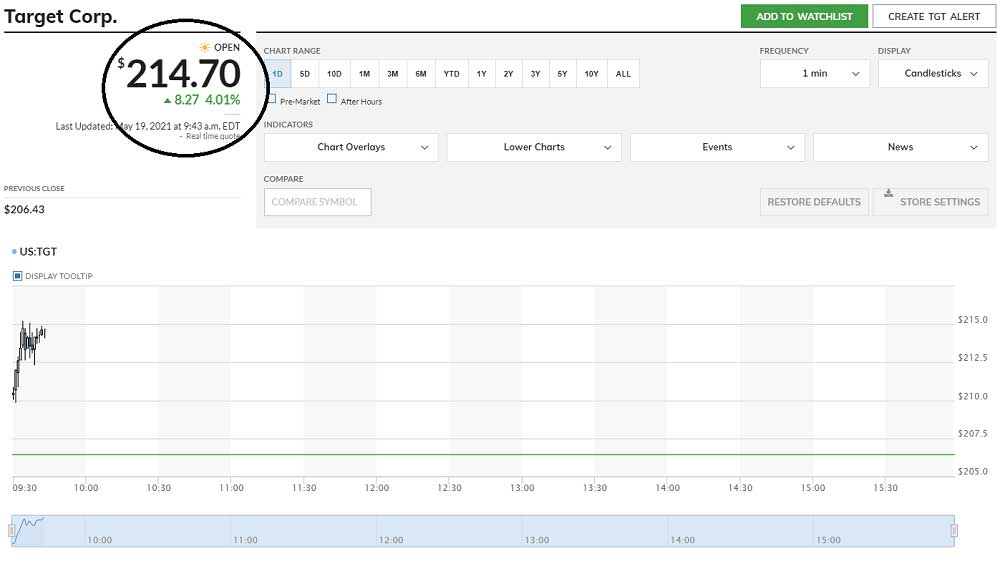Click the candlesticks near 09:30 on chart
Viewport: 1000px width, 564px height.
tap(29, 360)
